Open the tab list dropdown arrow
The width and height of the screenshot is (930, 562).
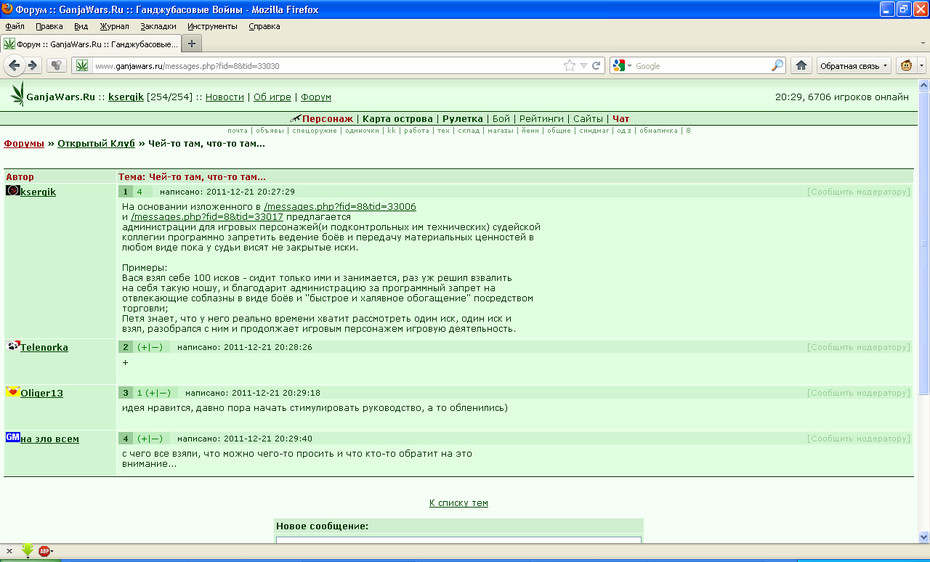(x=922, y=43)
